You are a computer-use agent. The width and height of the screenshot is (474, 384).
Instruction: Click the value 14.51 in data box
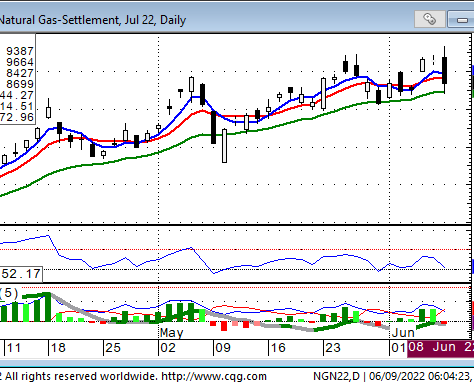[x=17, y=106]
